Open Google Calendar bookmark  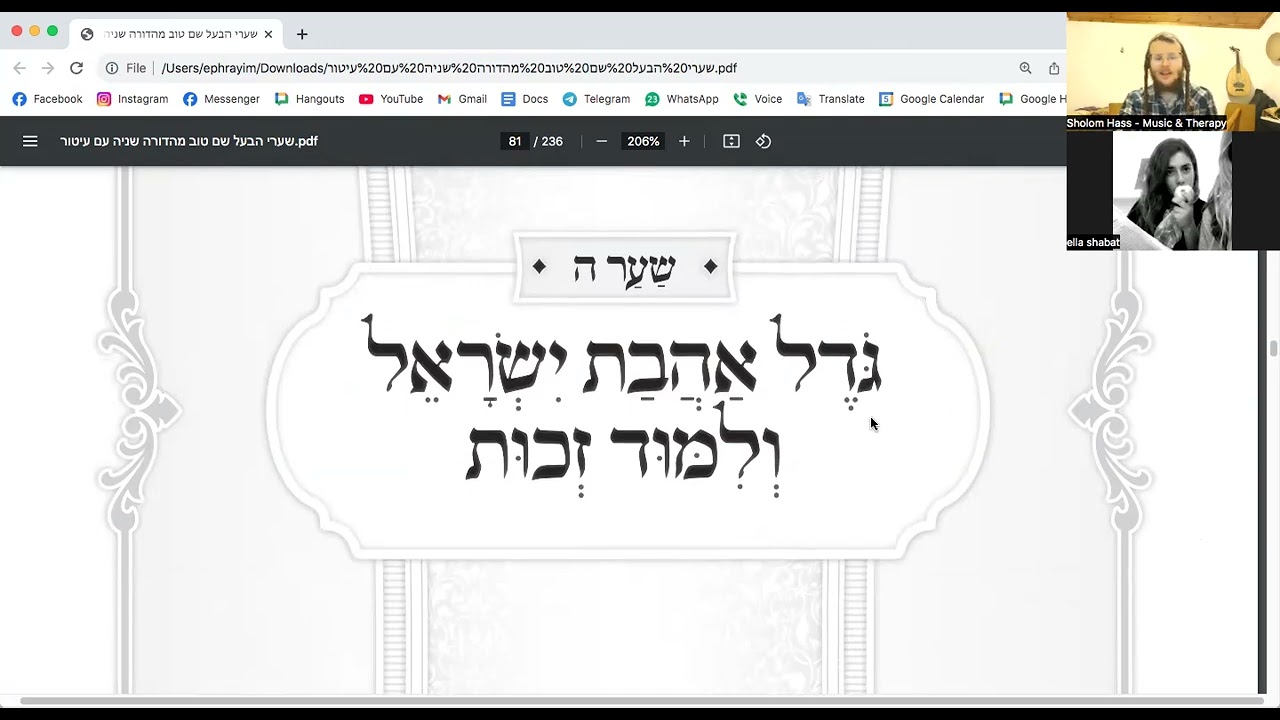point(931,99)
